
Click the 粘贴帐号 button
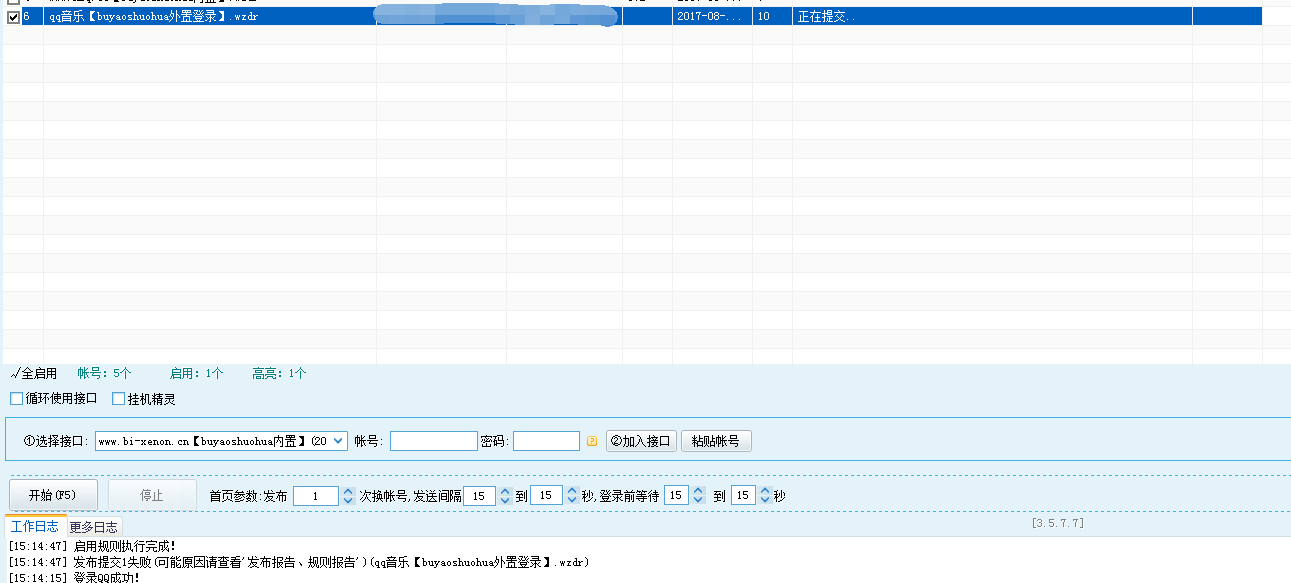[716, 440]
